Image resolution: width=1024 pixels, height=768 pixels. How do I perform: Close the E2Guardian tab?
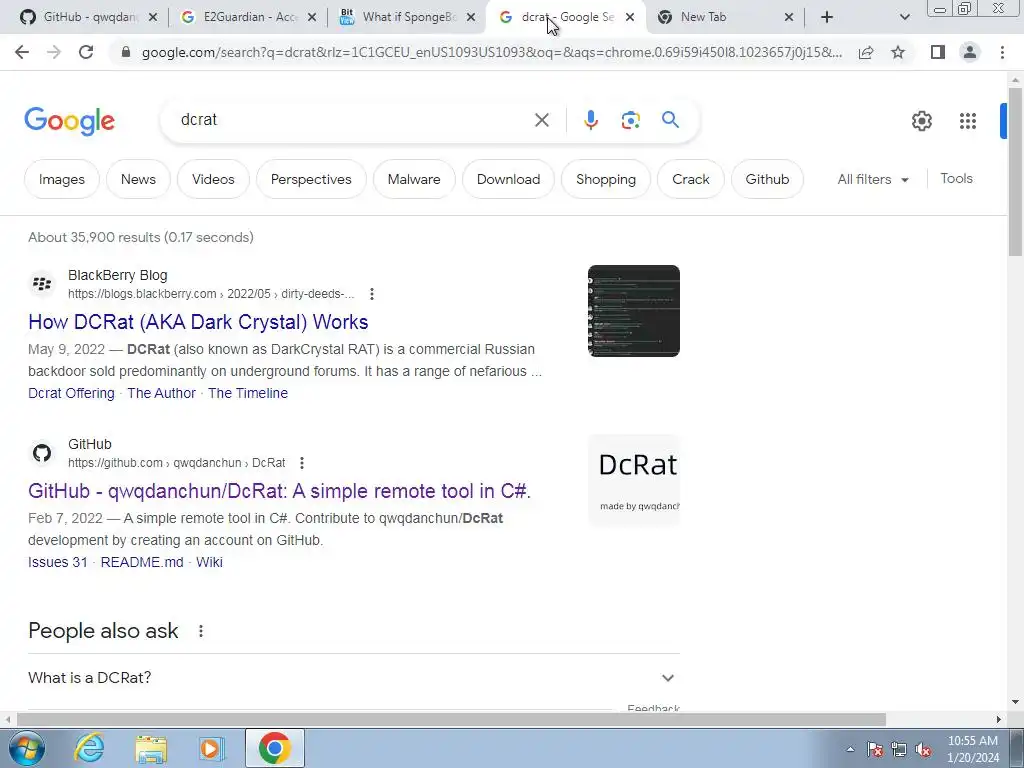pos(312,17)
